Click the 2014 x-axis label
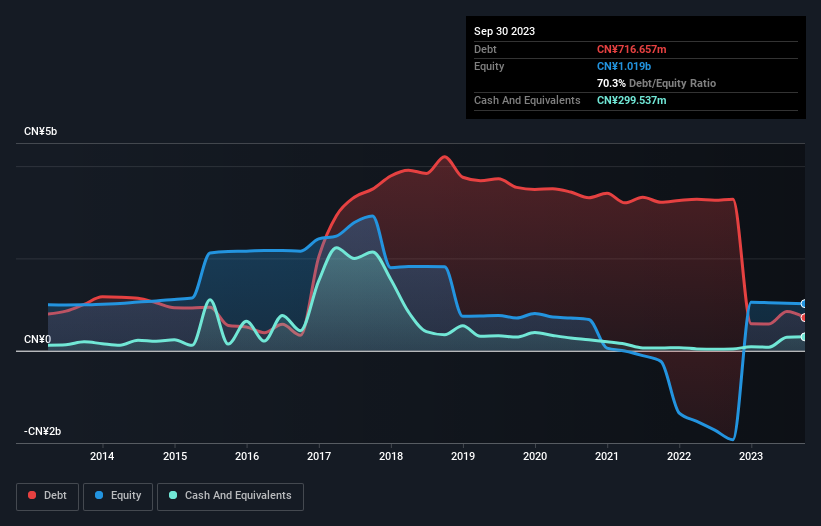 (102, 456)
